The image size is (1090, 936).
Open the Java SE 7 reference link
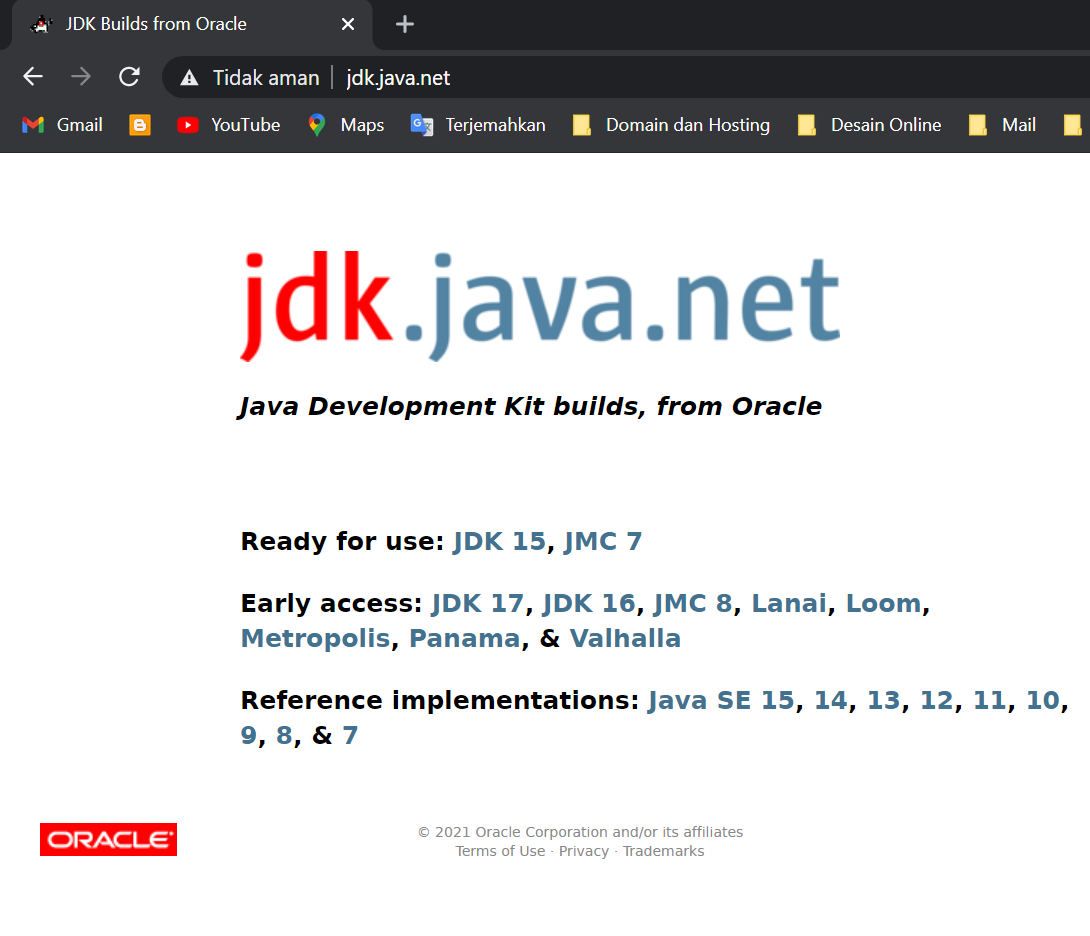350,735
